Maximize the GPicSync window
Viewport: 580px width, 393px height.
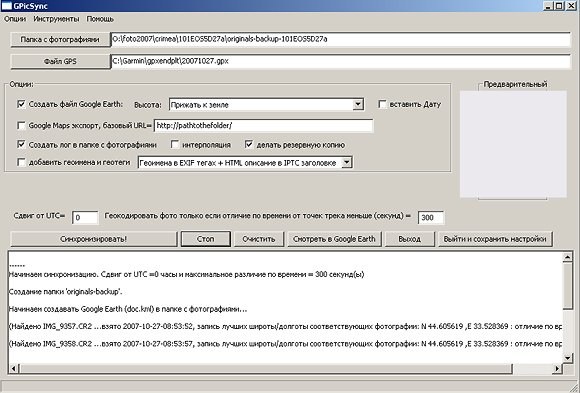click(x=559, y=6)
